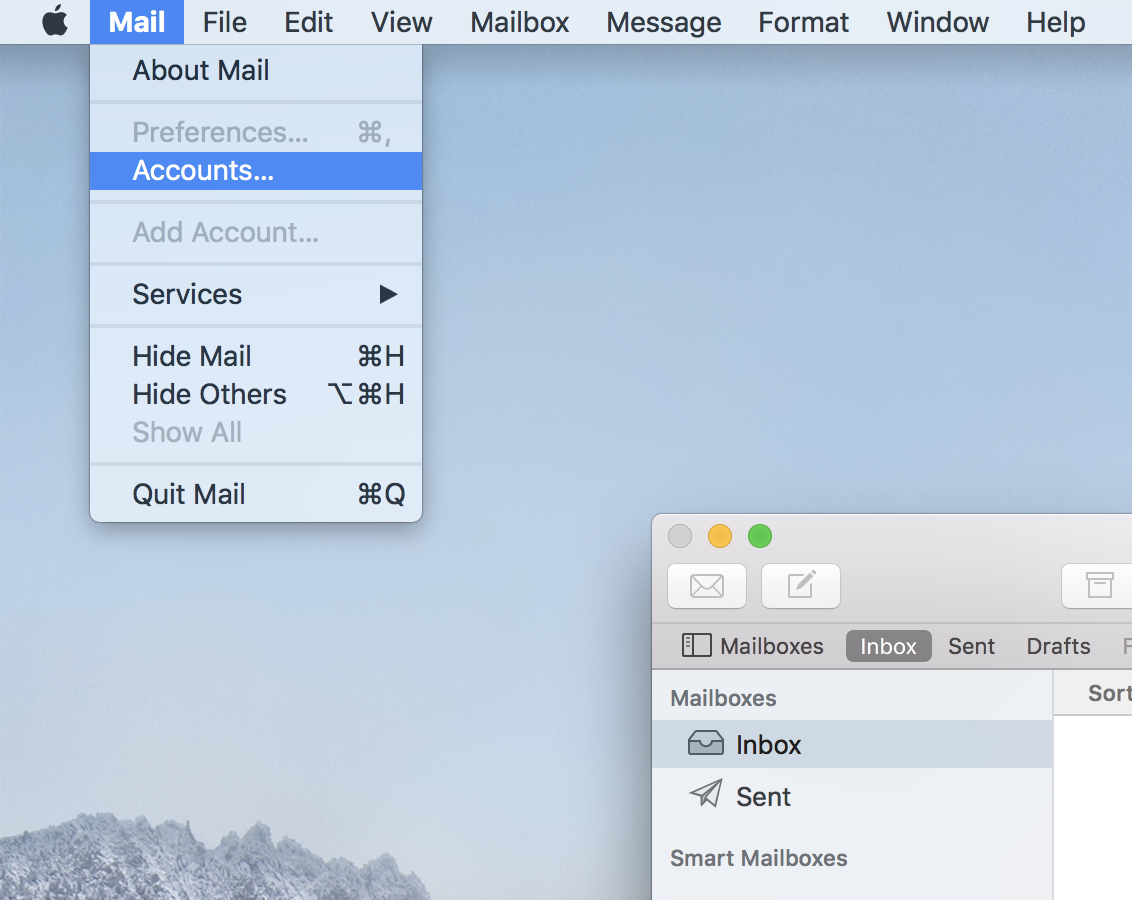Open the File menu

(225, 22)
